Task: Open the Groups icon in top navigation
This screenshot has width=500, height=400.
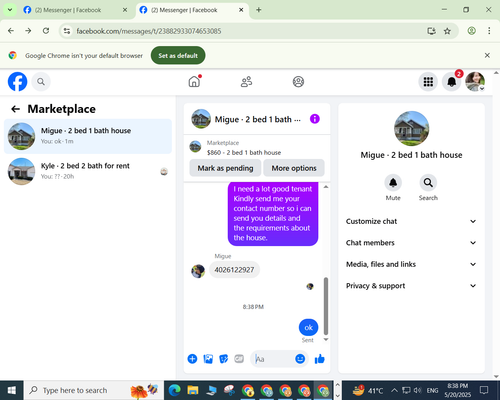Action: [298, 82]
